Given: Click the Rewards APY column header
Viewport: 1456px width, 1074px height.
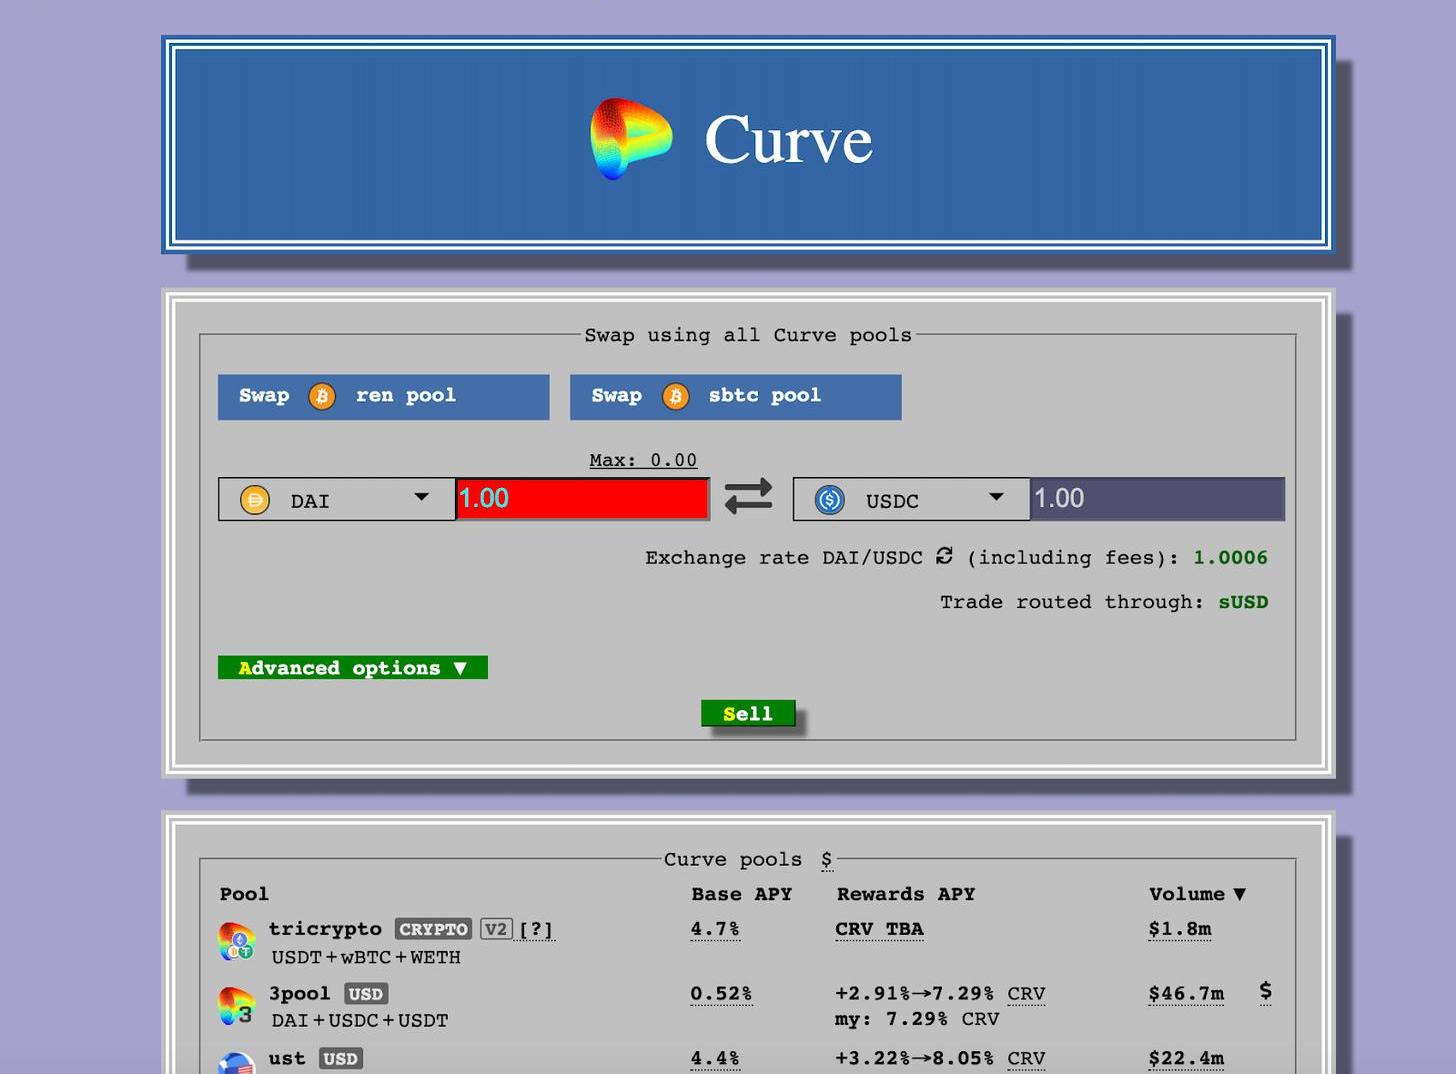Looking at the screenshot, I should pyautogui.click(x=905, y=894).
